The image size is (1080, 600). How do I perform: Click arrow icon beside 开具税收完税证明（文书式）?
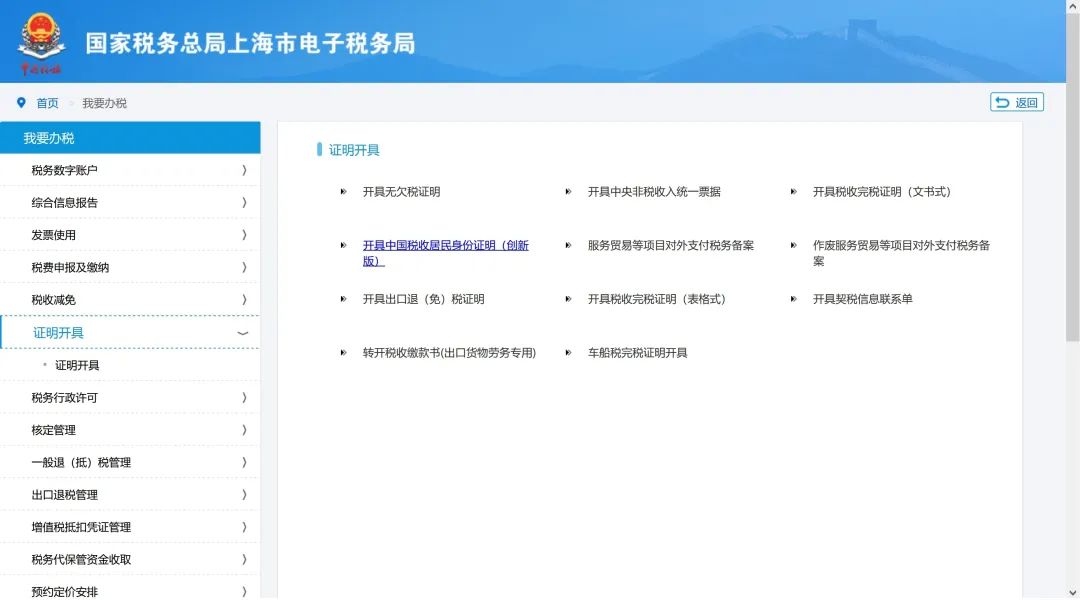pyautogui.click(x=793, y=191)
